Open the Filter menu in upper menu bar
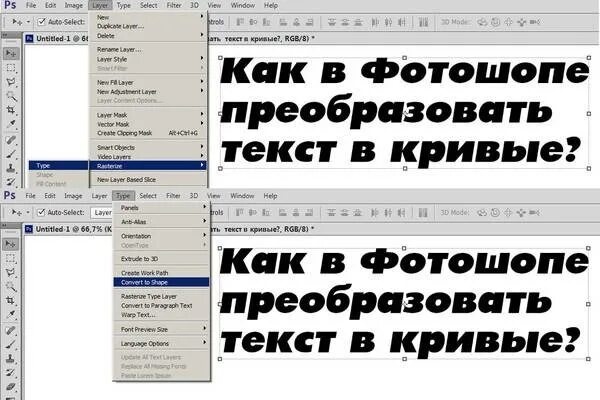 pyautogui.click(x=174, y=5)
